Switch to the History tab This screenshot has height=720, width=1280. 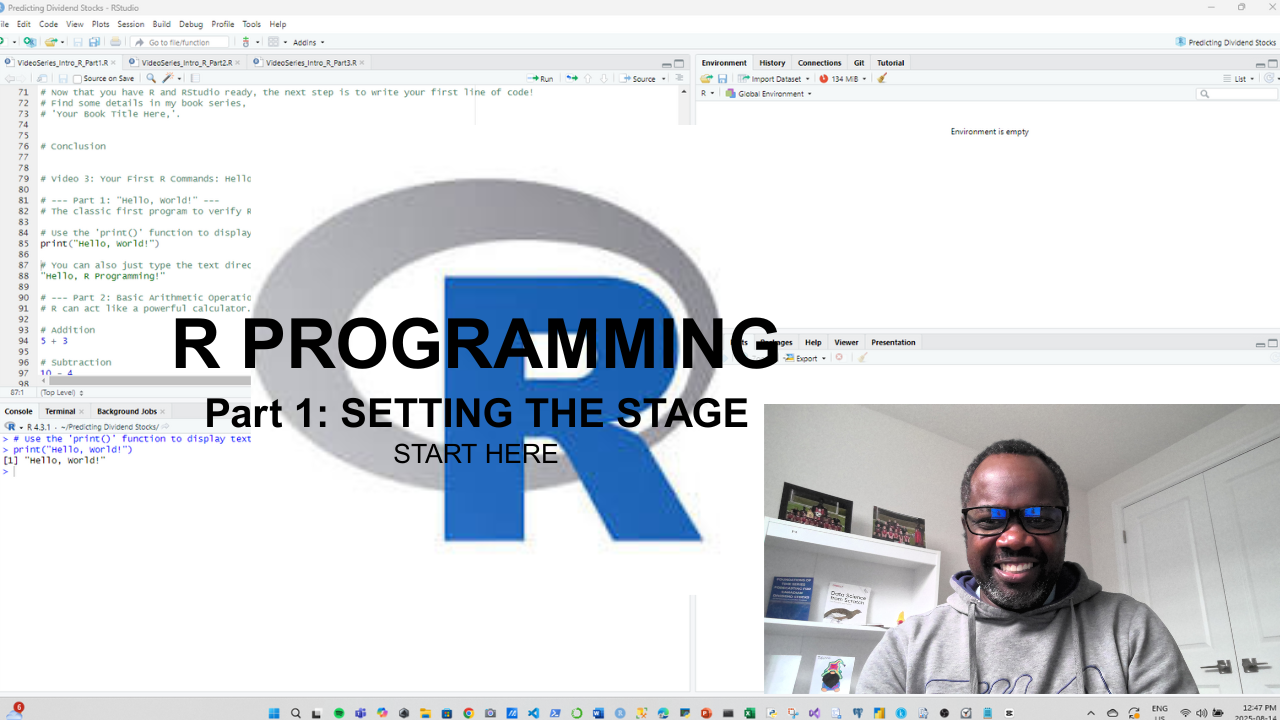(772, 62)
